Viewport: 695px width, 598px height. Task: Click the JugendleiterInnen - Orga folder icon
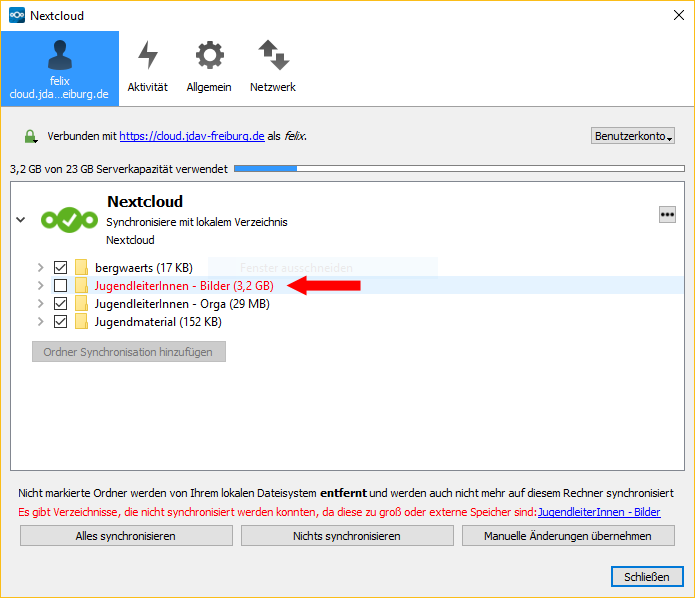(x=81, y=304)
